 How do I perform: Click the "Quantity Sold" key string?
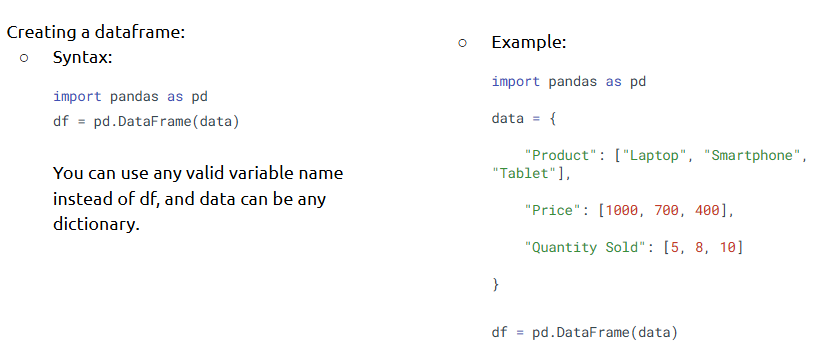tap(585, 247)
